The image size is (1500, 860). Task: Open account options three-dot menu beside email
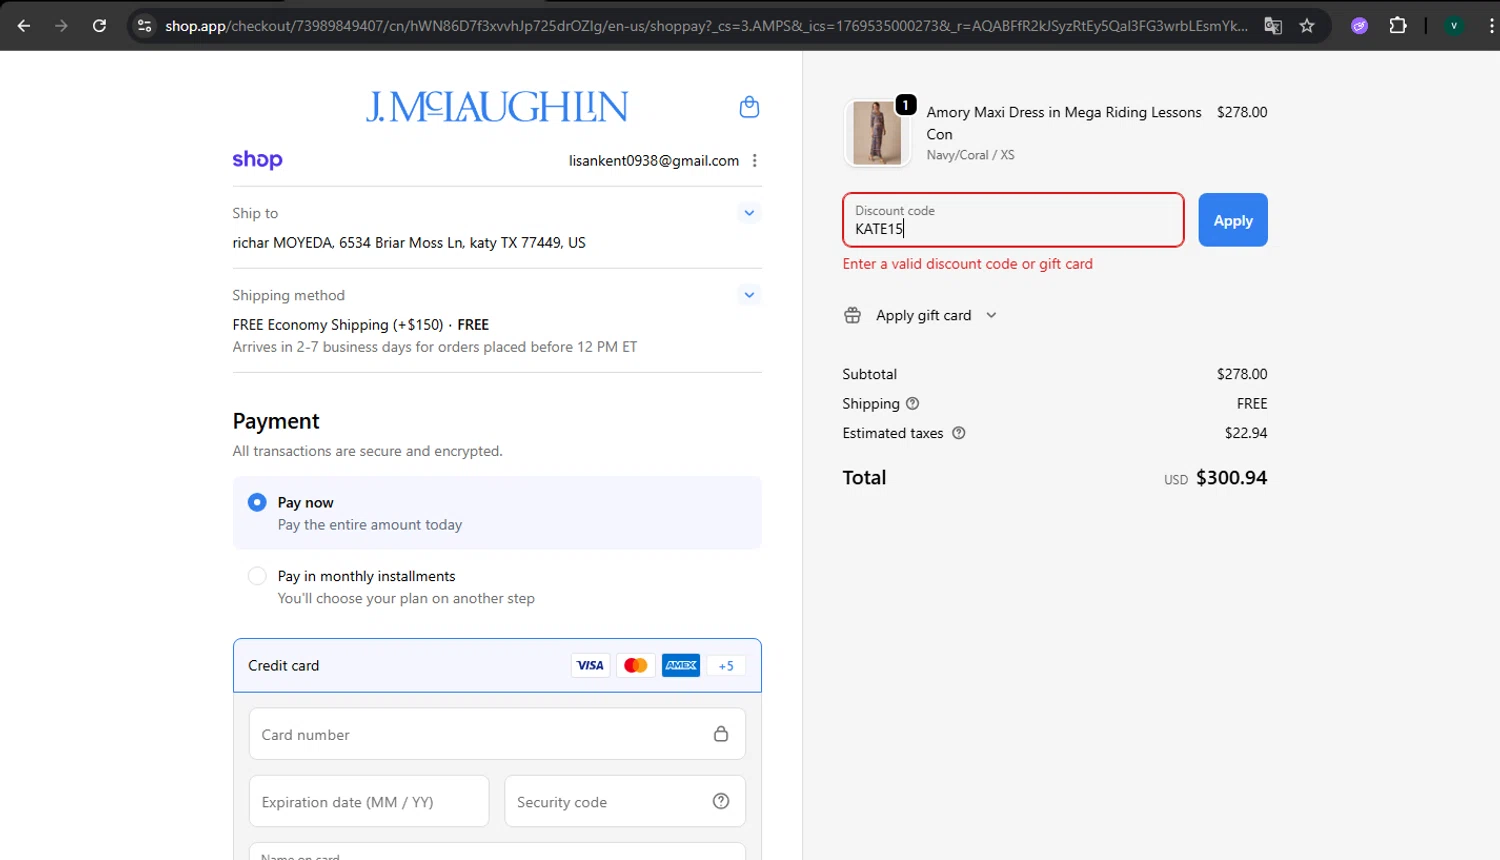(755, 161)
